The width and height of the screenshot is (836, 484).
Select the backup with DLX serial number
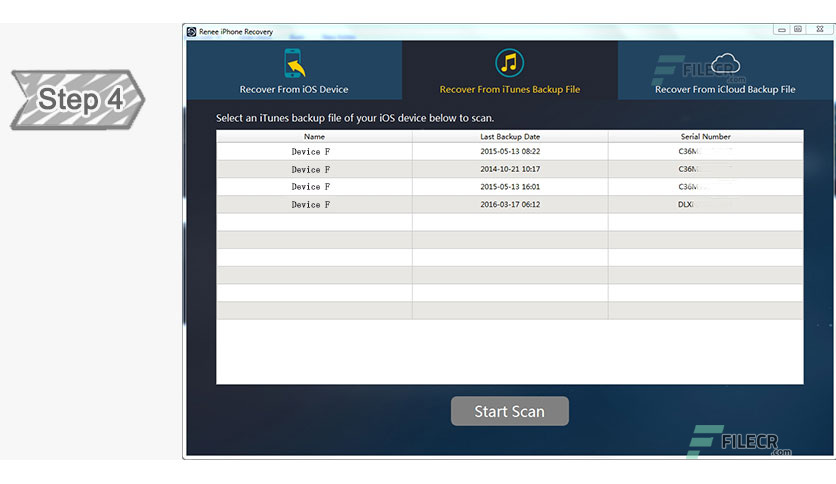[510, 204]
